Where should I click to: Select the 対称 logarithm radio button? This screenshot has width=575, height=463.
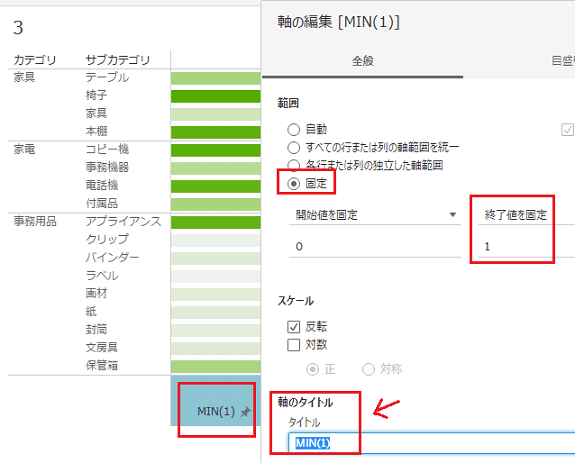[368, 369]
